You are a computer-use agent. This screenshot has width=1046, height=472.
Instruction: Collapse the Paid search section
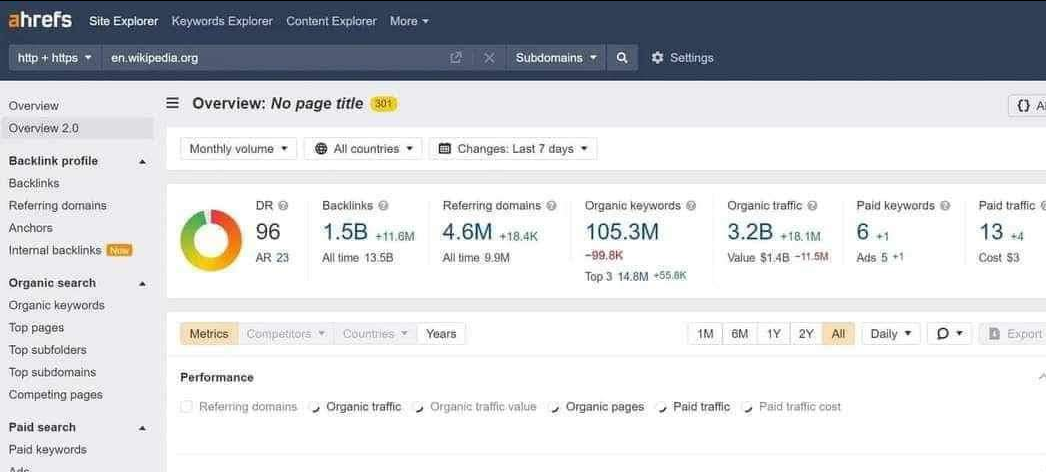(x=142, y=427)
